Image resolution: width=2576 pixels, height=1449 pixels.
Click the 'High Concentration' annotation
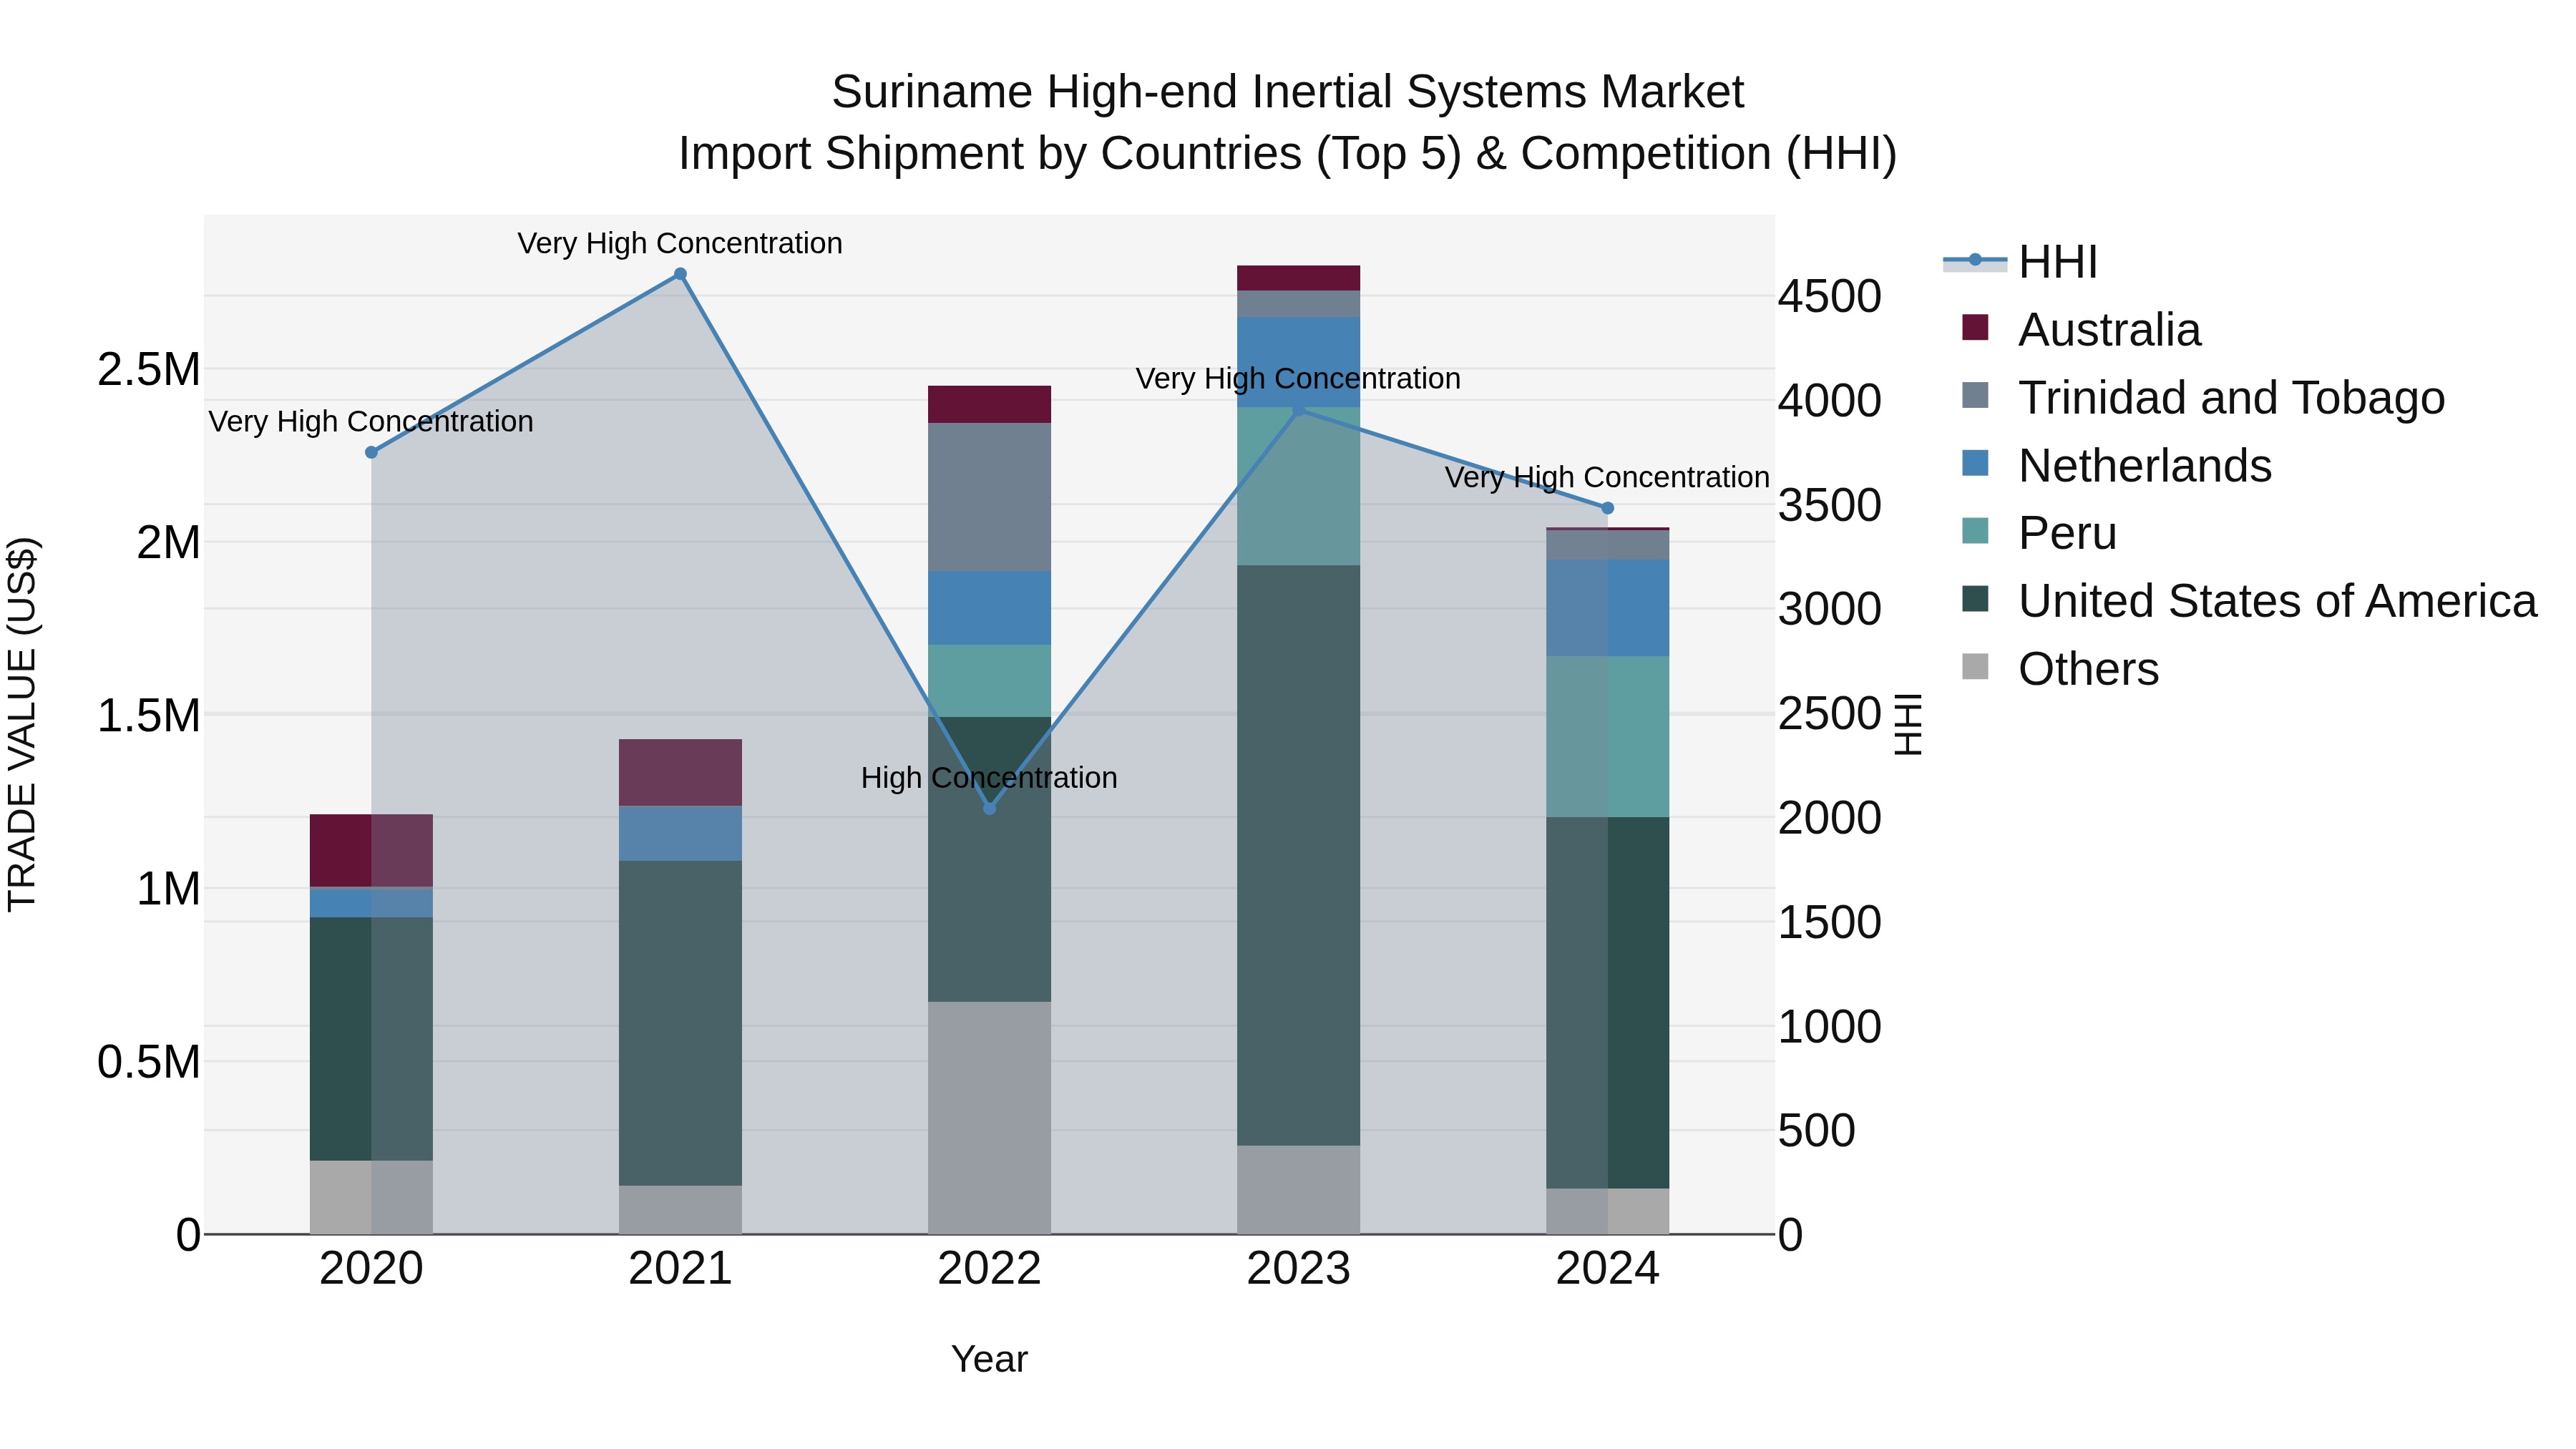coord(989,777)
